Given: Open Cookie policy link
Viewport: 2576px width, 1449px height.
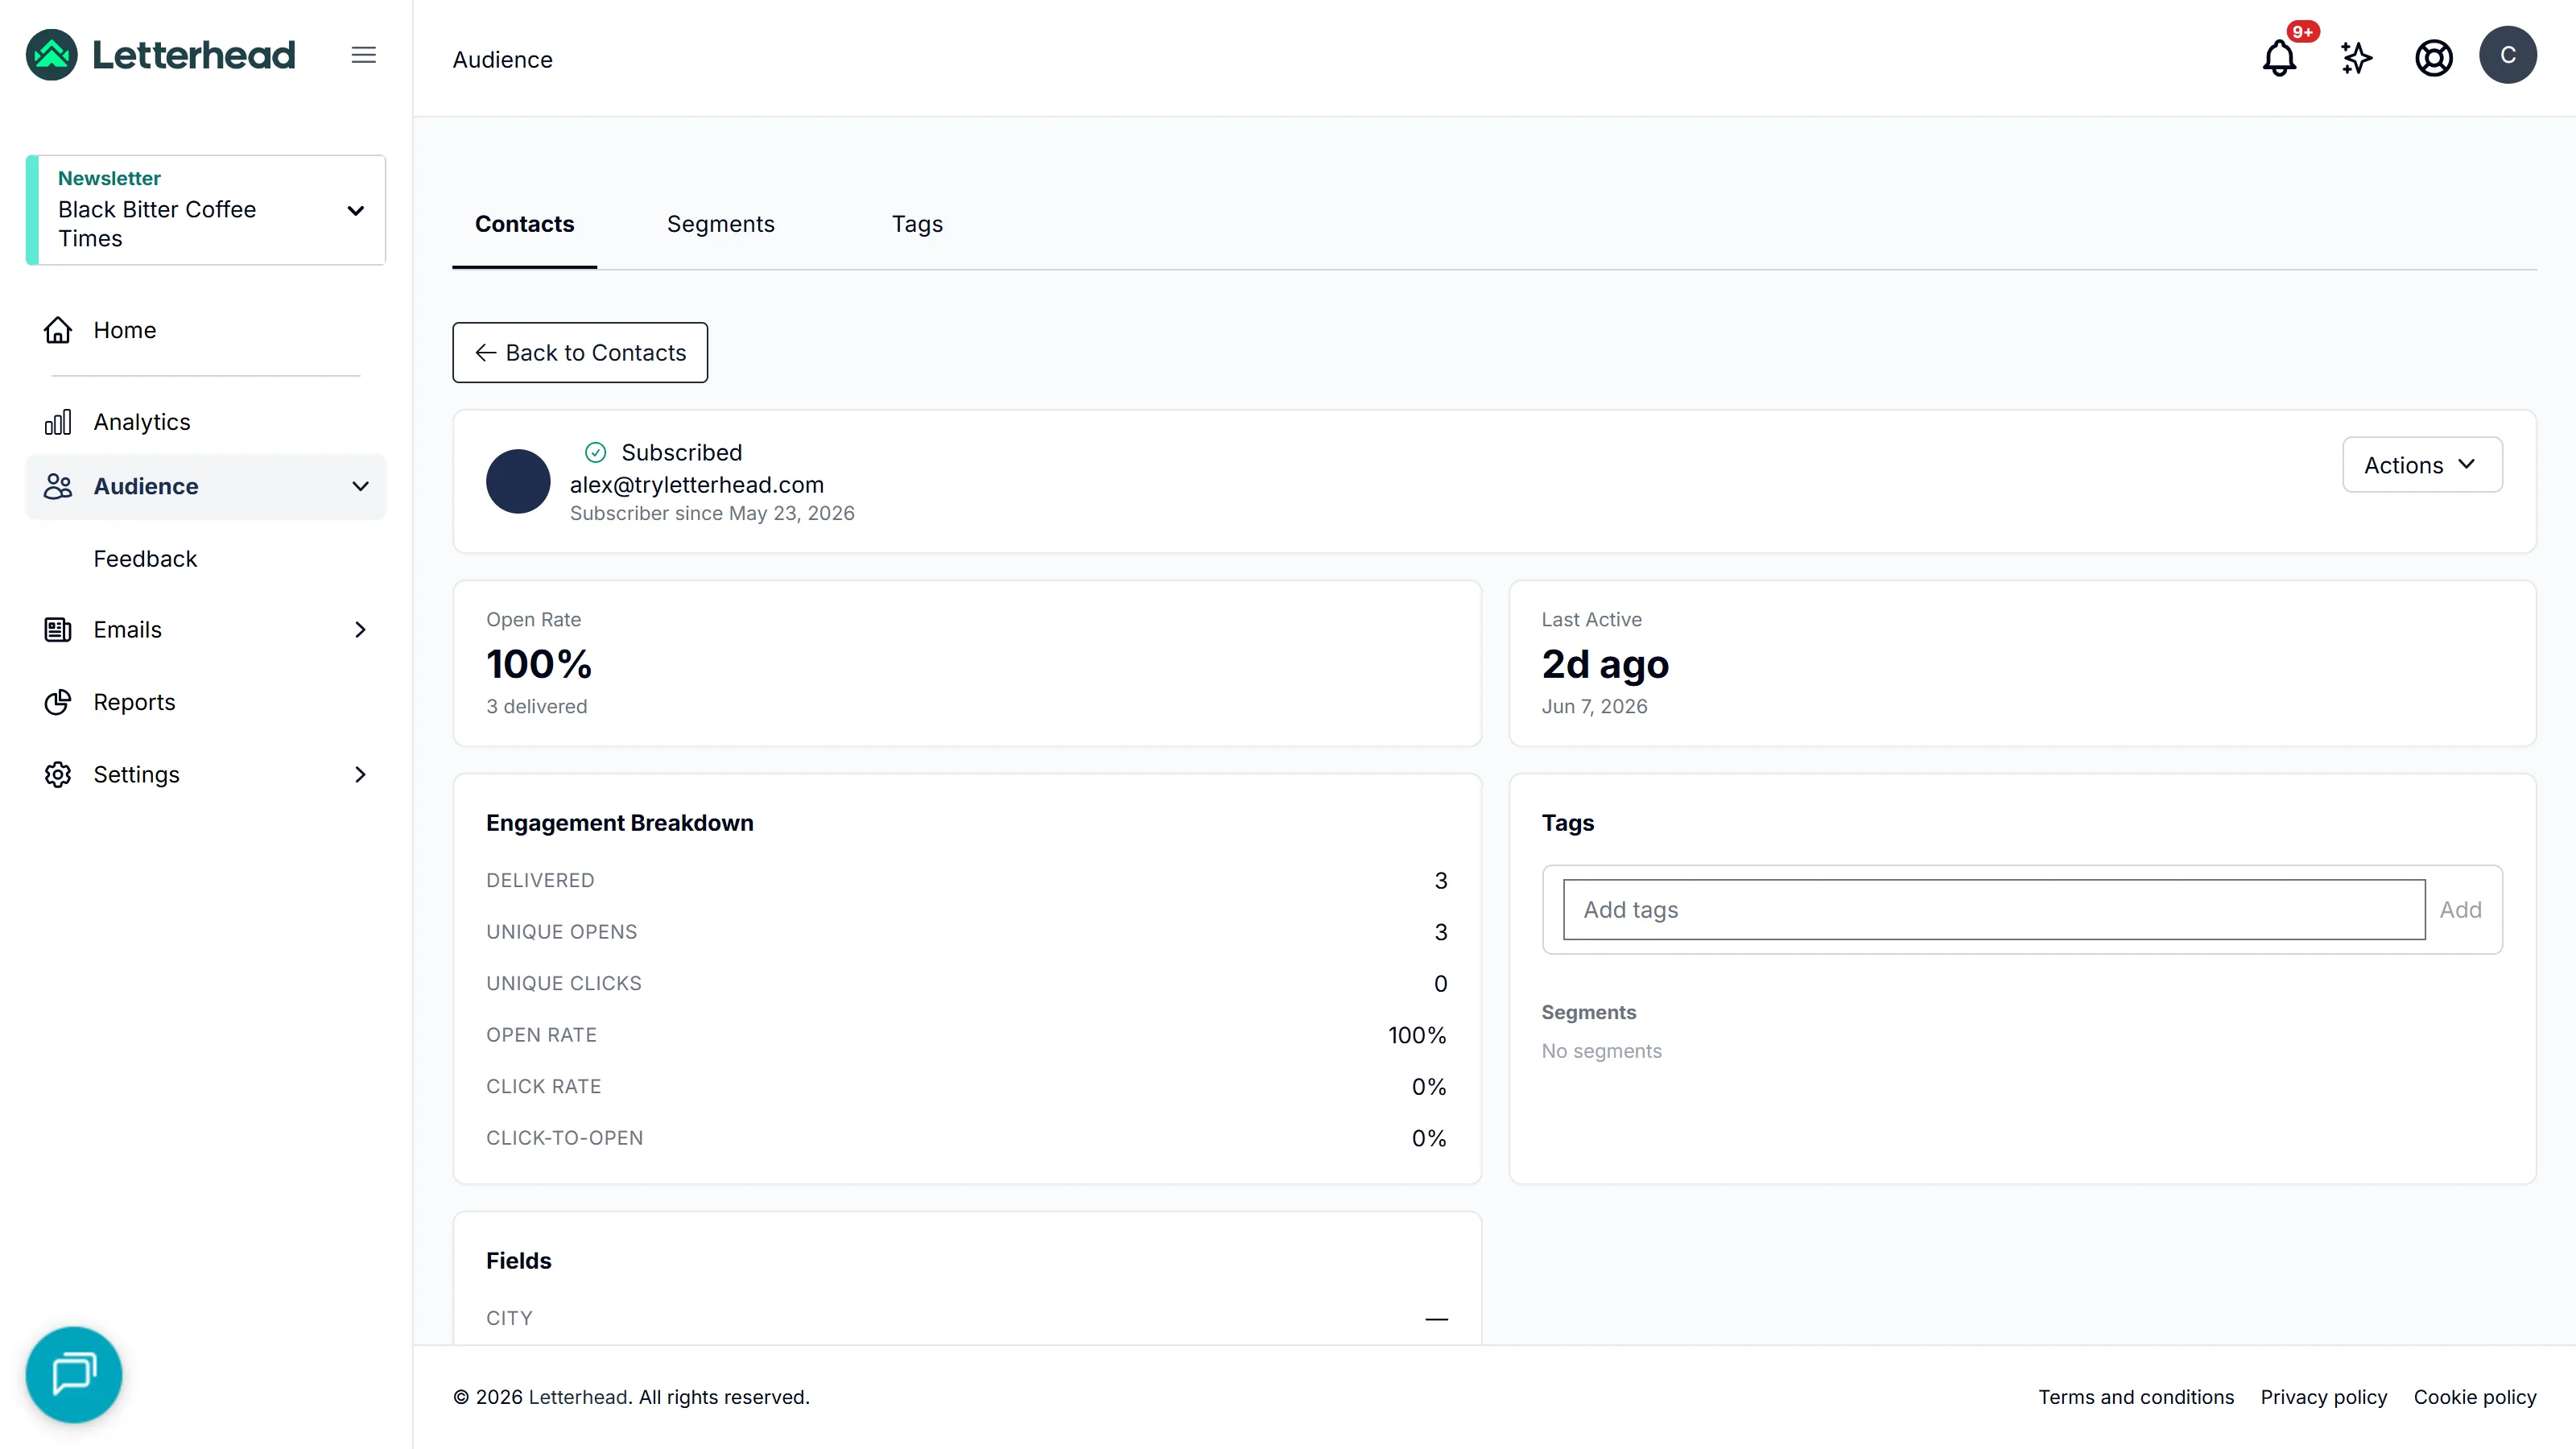Looking at the screenshot, I should (x=2474, y=1397).
